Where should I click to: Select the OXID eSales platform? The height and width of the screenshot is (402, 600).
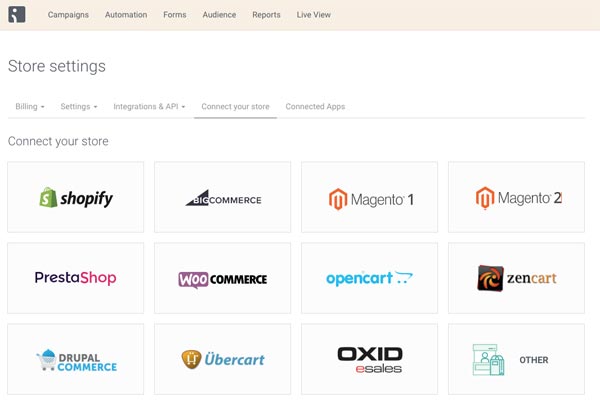click(x=370, y=359)
